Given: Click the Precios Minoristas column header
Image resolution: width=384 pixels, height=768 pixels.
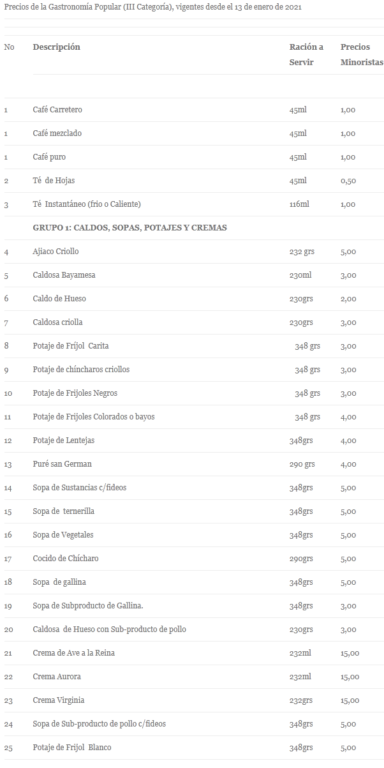Looking at the screenshot, I should click(362, 55).
